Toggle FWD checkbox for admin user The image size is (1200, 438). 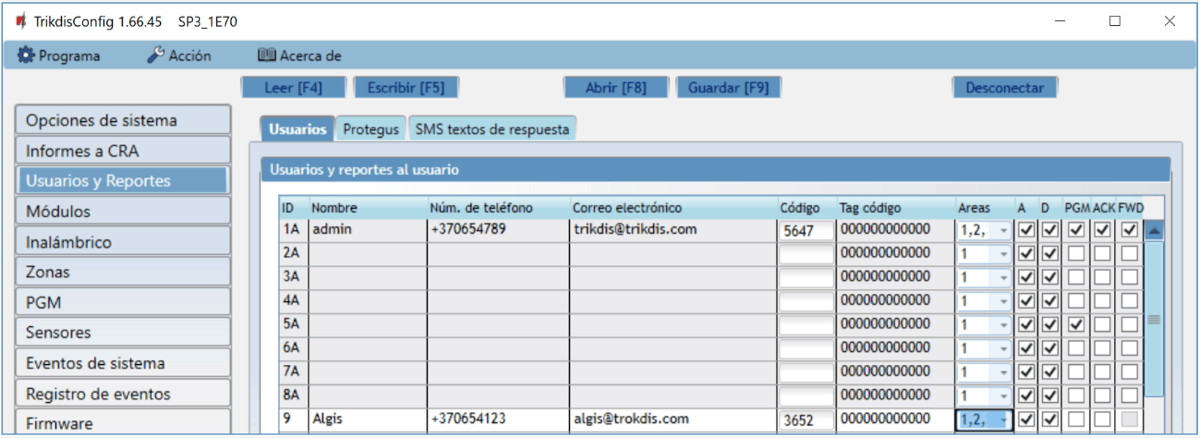click(x=1128, y=230)
